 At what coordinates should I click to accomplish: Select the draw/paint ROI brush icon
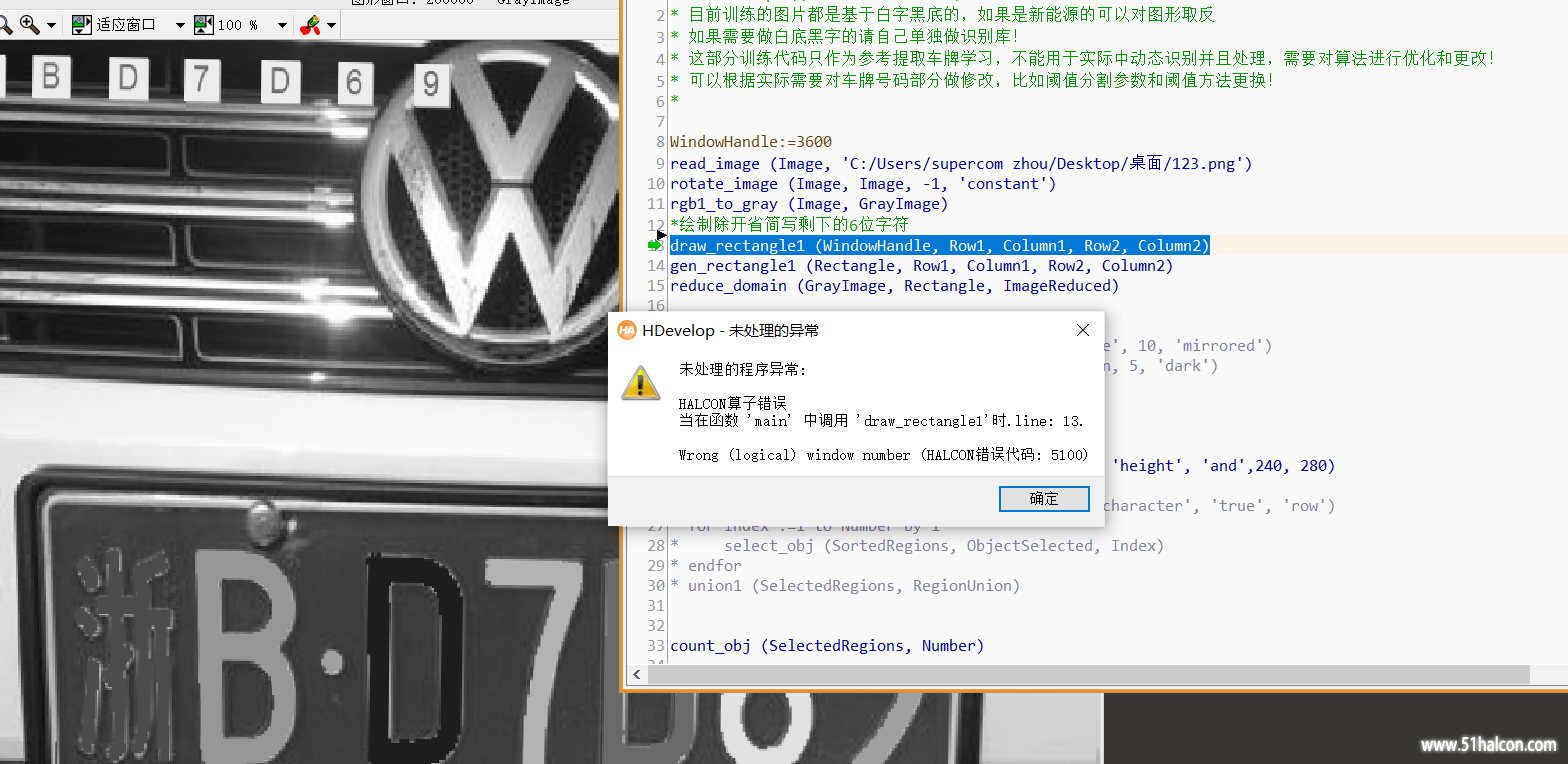[311, 24]
